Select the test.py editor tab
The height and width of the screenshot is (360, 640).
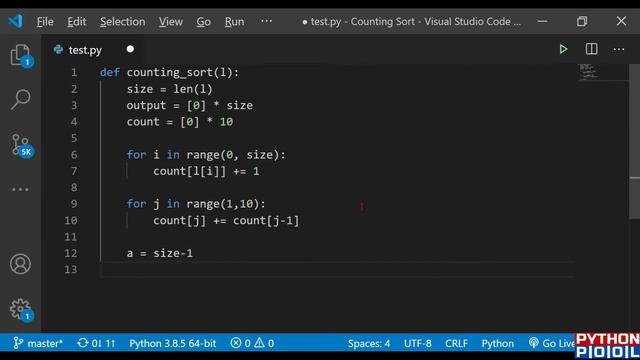85,50
